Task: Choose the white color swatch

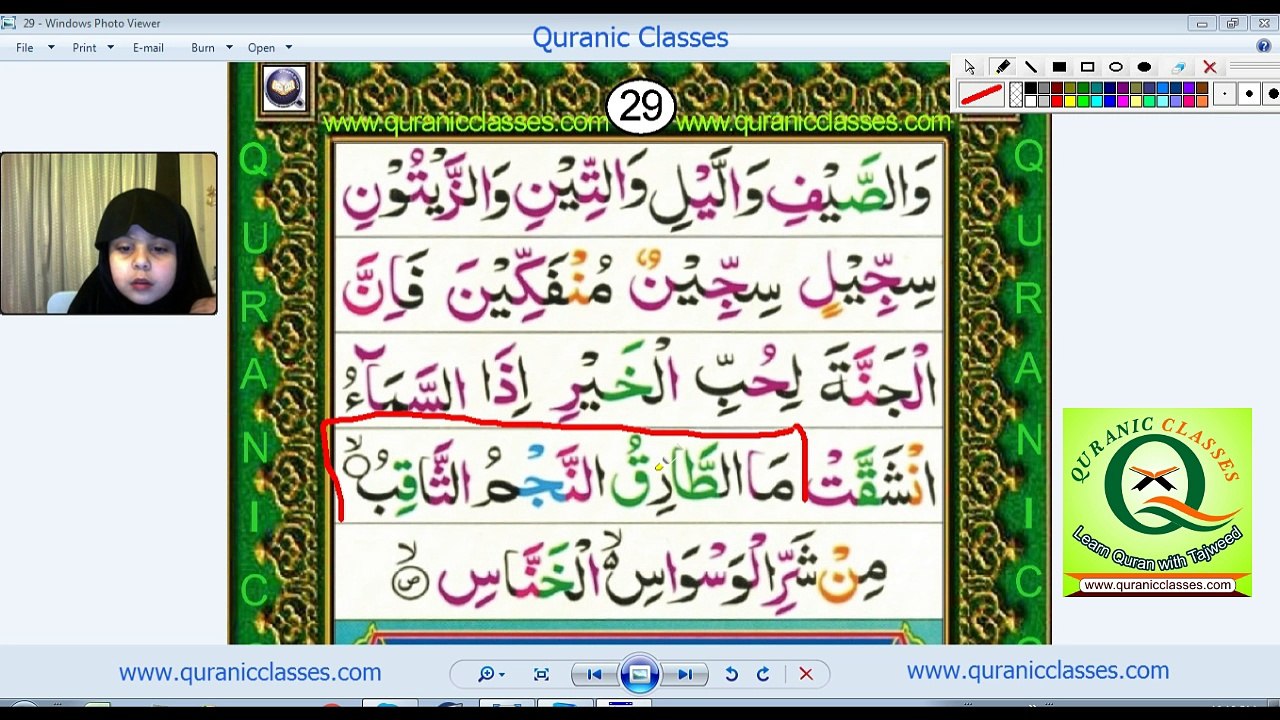Action: 1030,101
